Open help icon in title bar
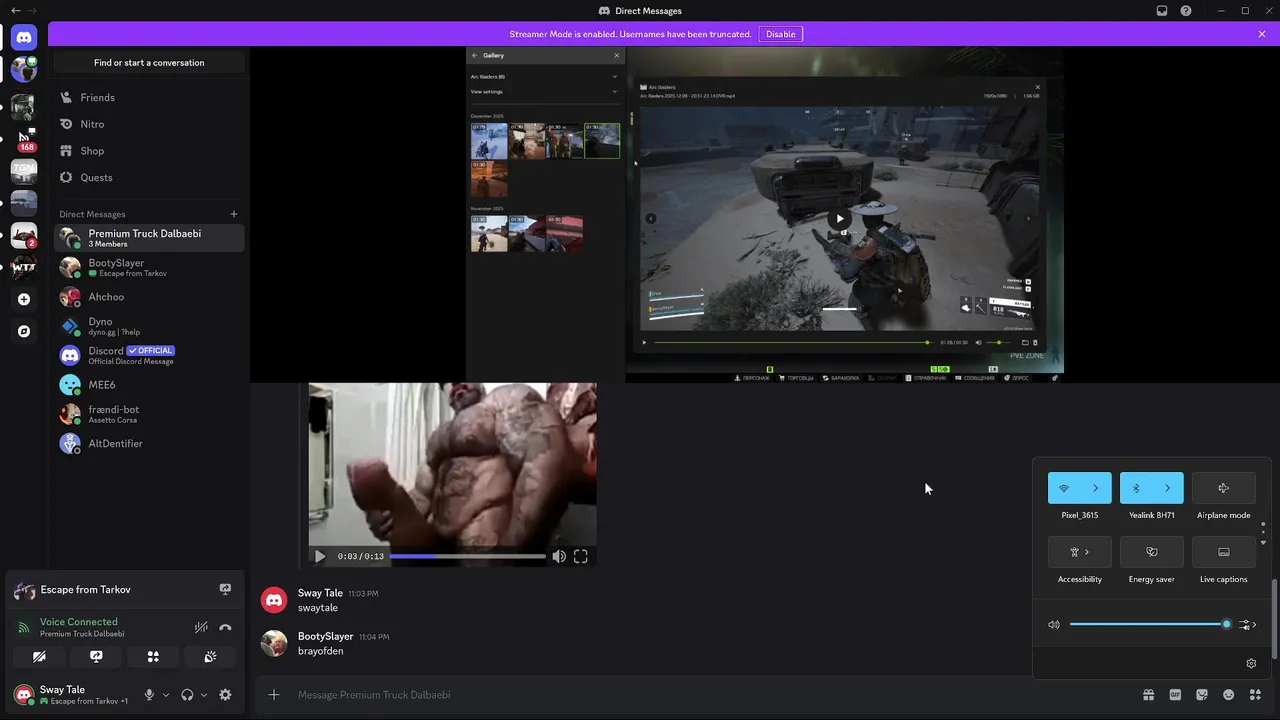This screenshot has width=1280, height=720. 1186,11
